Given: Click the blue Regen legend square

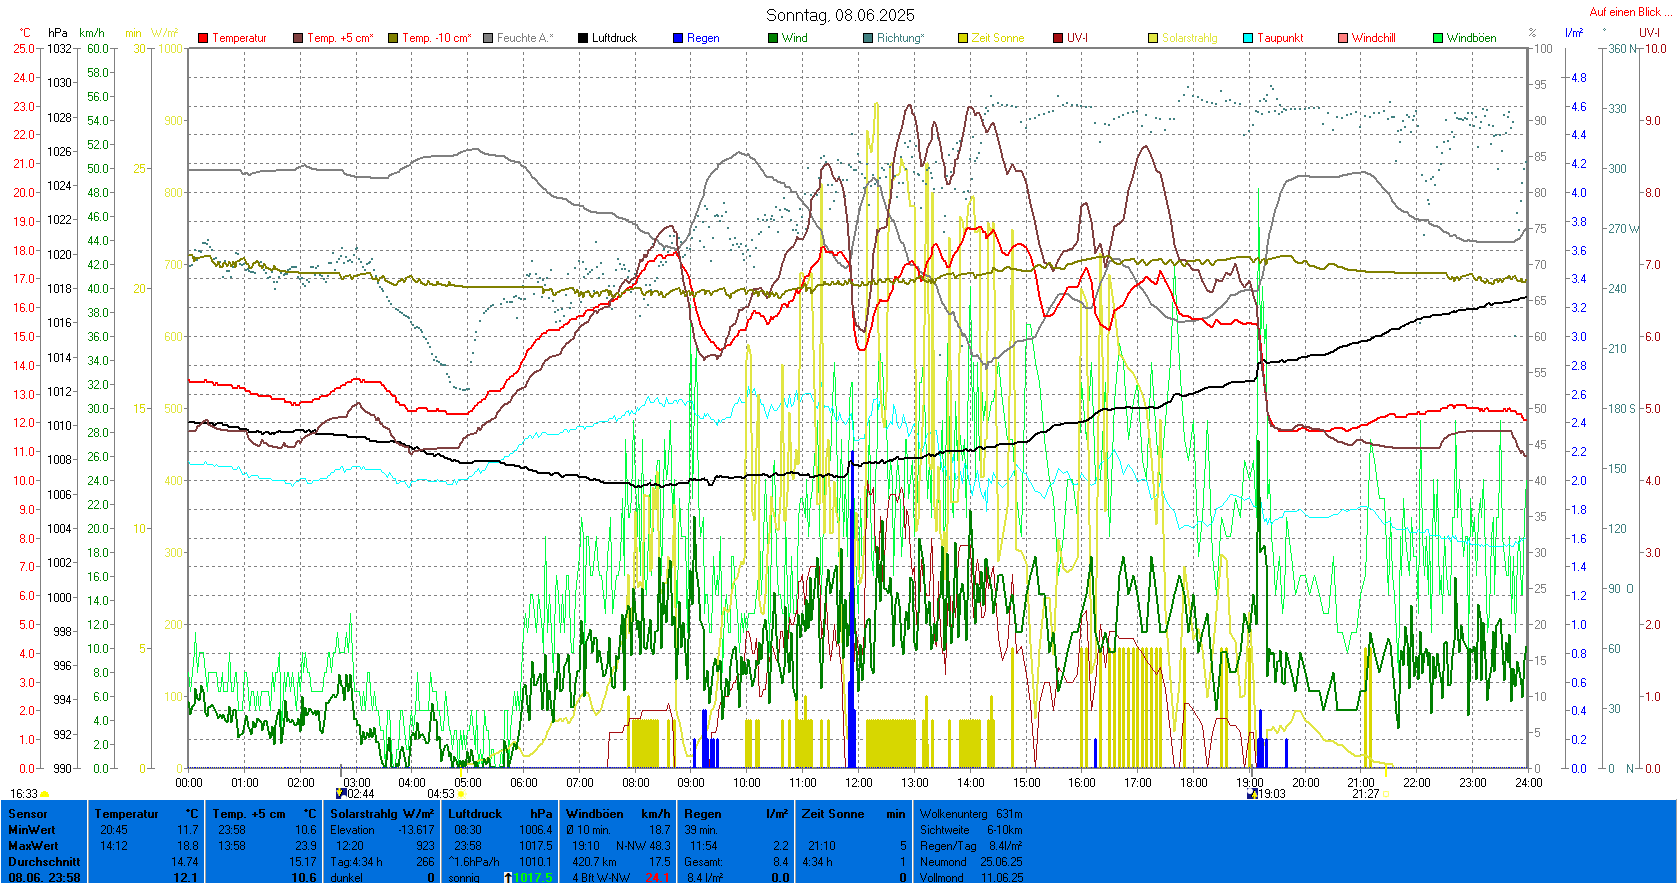Looking at the screenshot, I should (678, 38).
